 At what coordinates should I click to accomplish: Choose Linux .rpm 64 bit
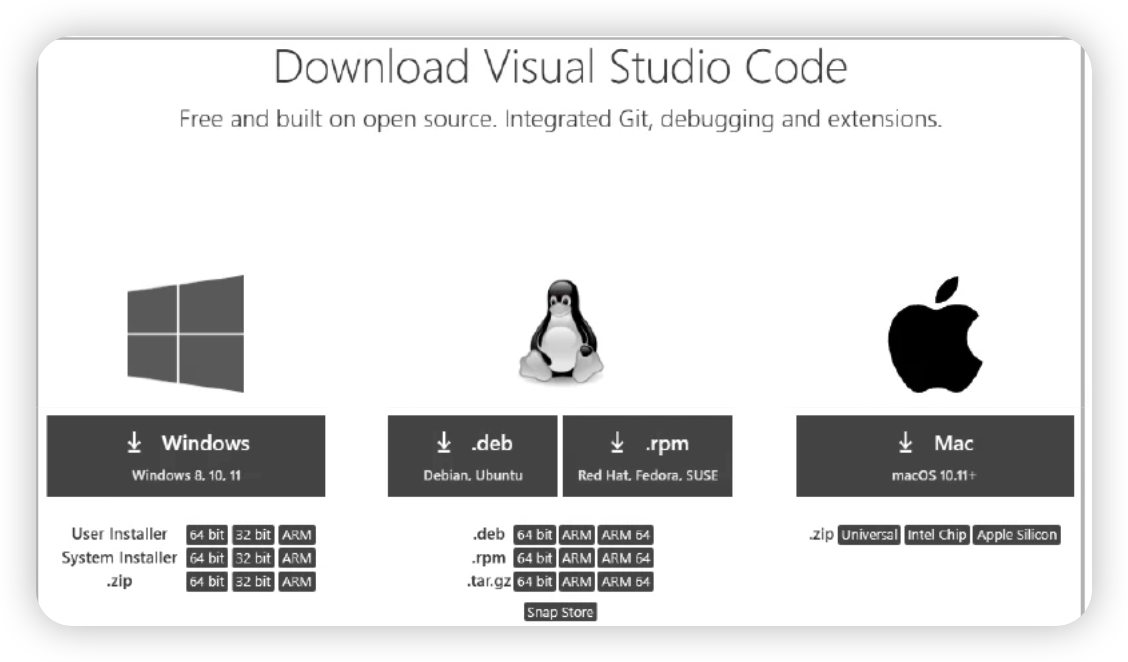tap(535, 558)
